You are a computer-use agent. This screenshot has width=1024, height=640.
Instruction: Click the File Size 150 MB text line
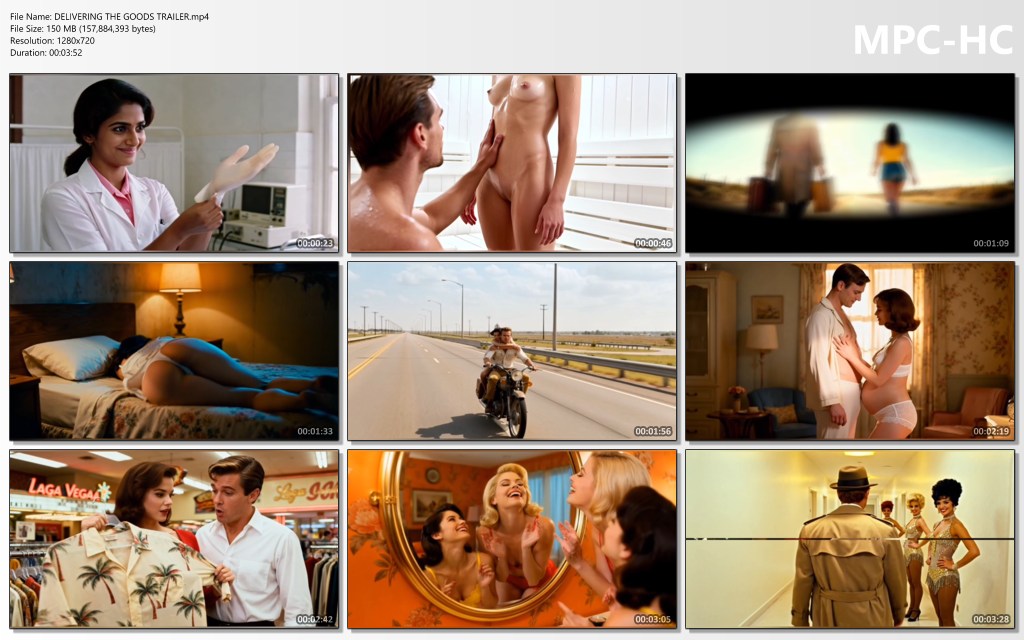pos(83,29)
